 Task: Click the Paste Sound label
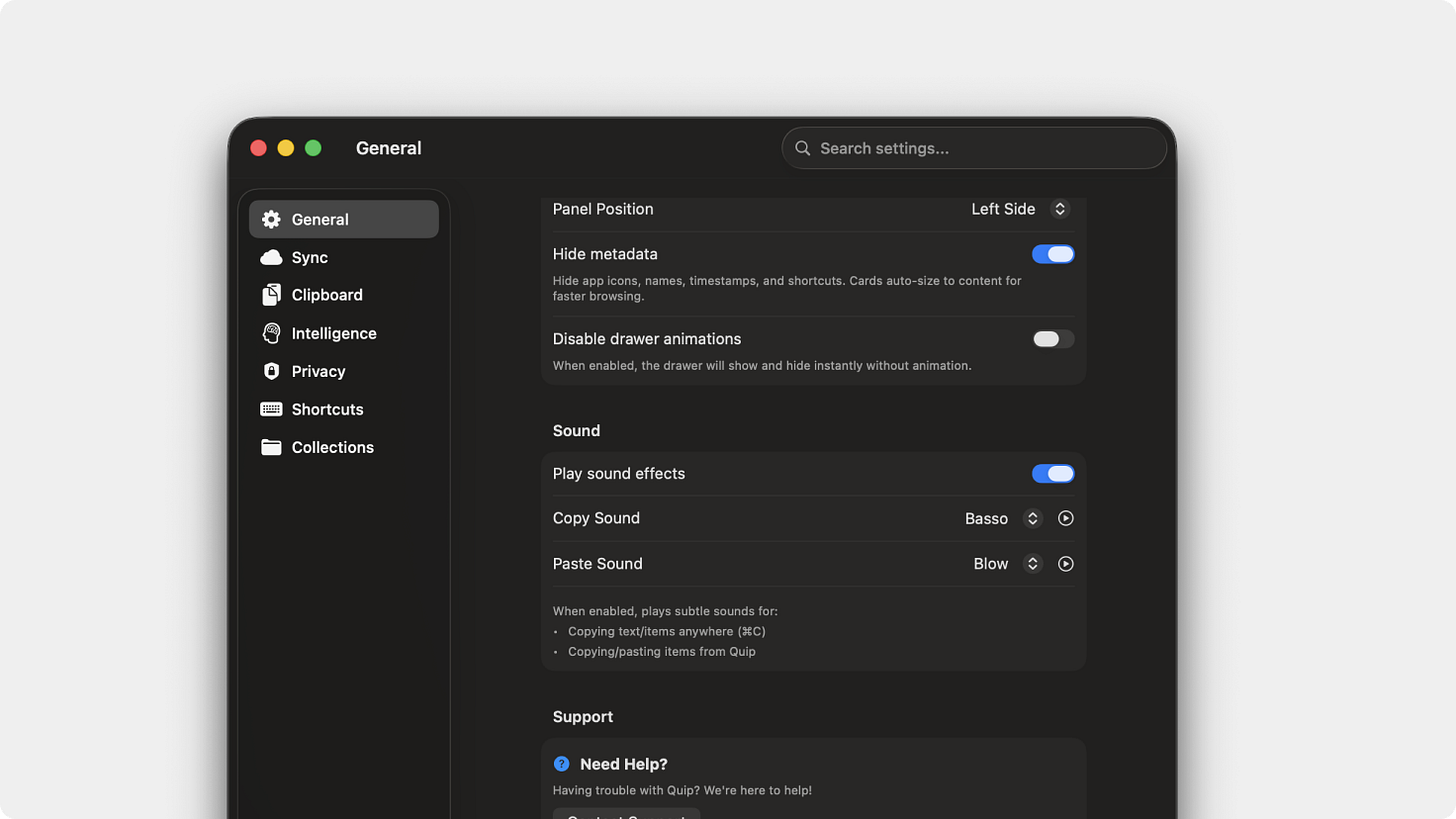point(598,564)
